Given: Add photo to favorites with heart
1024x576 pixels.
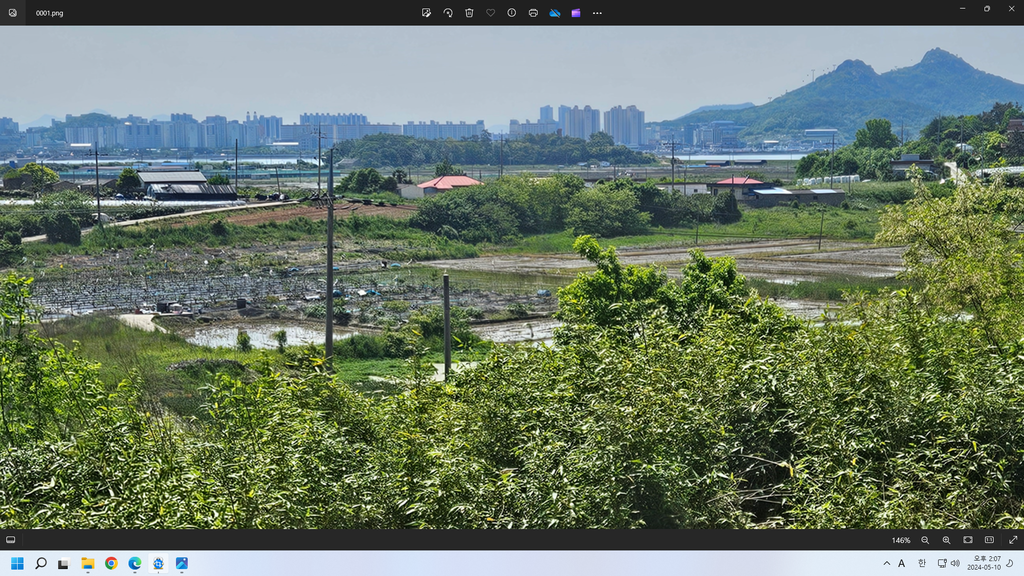Looking at the screenshot, I should tap(490, 12).
